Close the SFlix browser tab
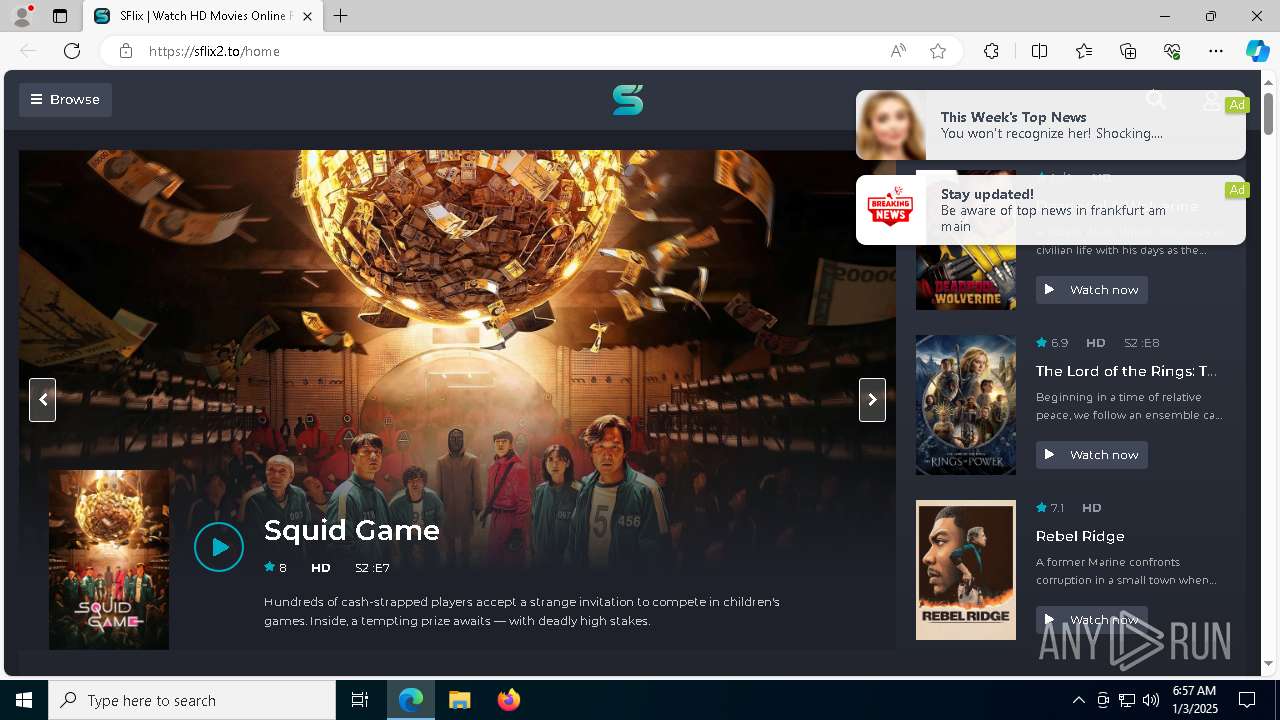This screenshot has width=1280, height=720. coord(307,16)
